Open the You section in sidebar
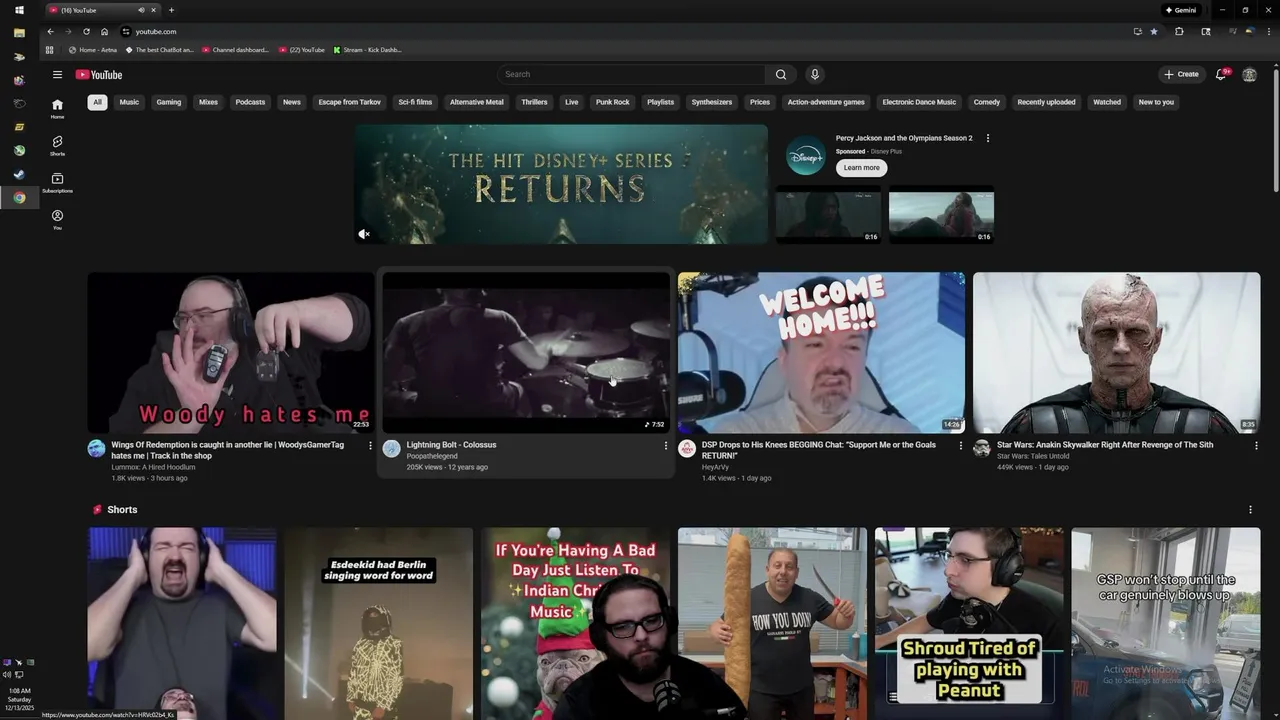Viewport: 1280px width, 720px height. tap(57, 220)
